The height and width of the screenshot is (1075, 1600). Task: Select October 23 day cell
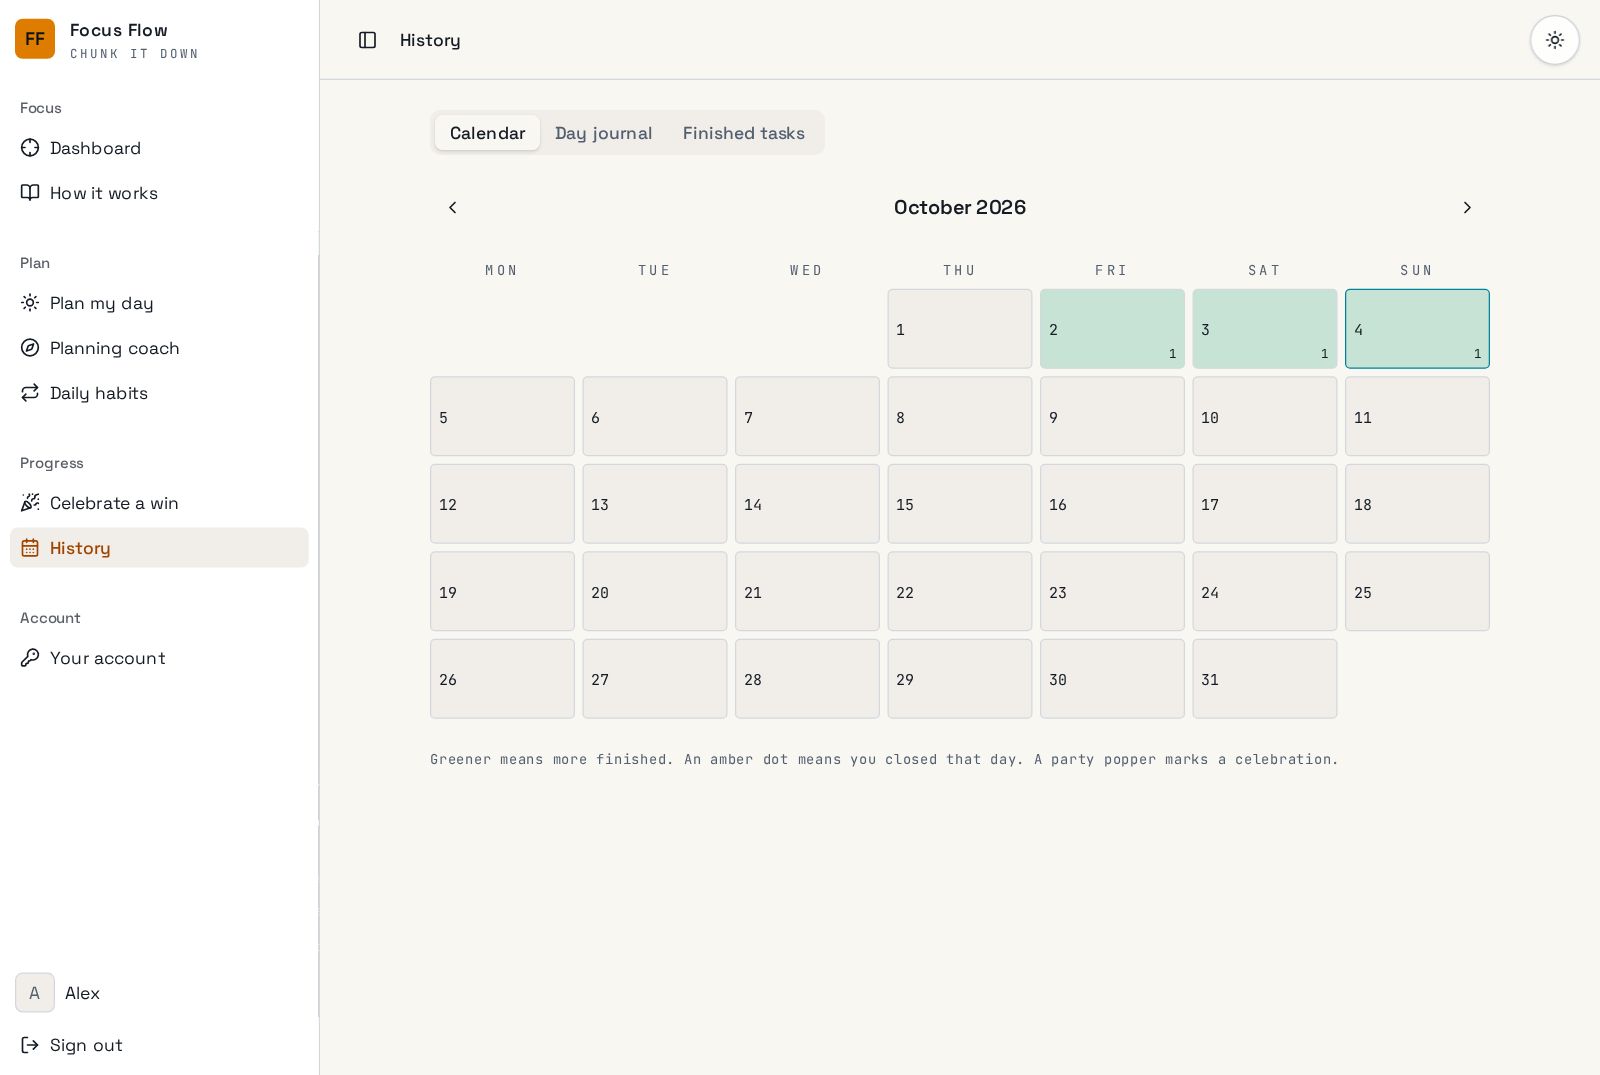coord(1112,591)
